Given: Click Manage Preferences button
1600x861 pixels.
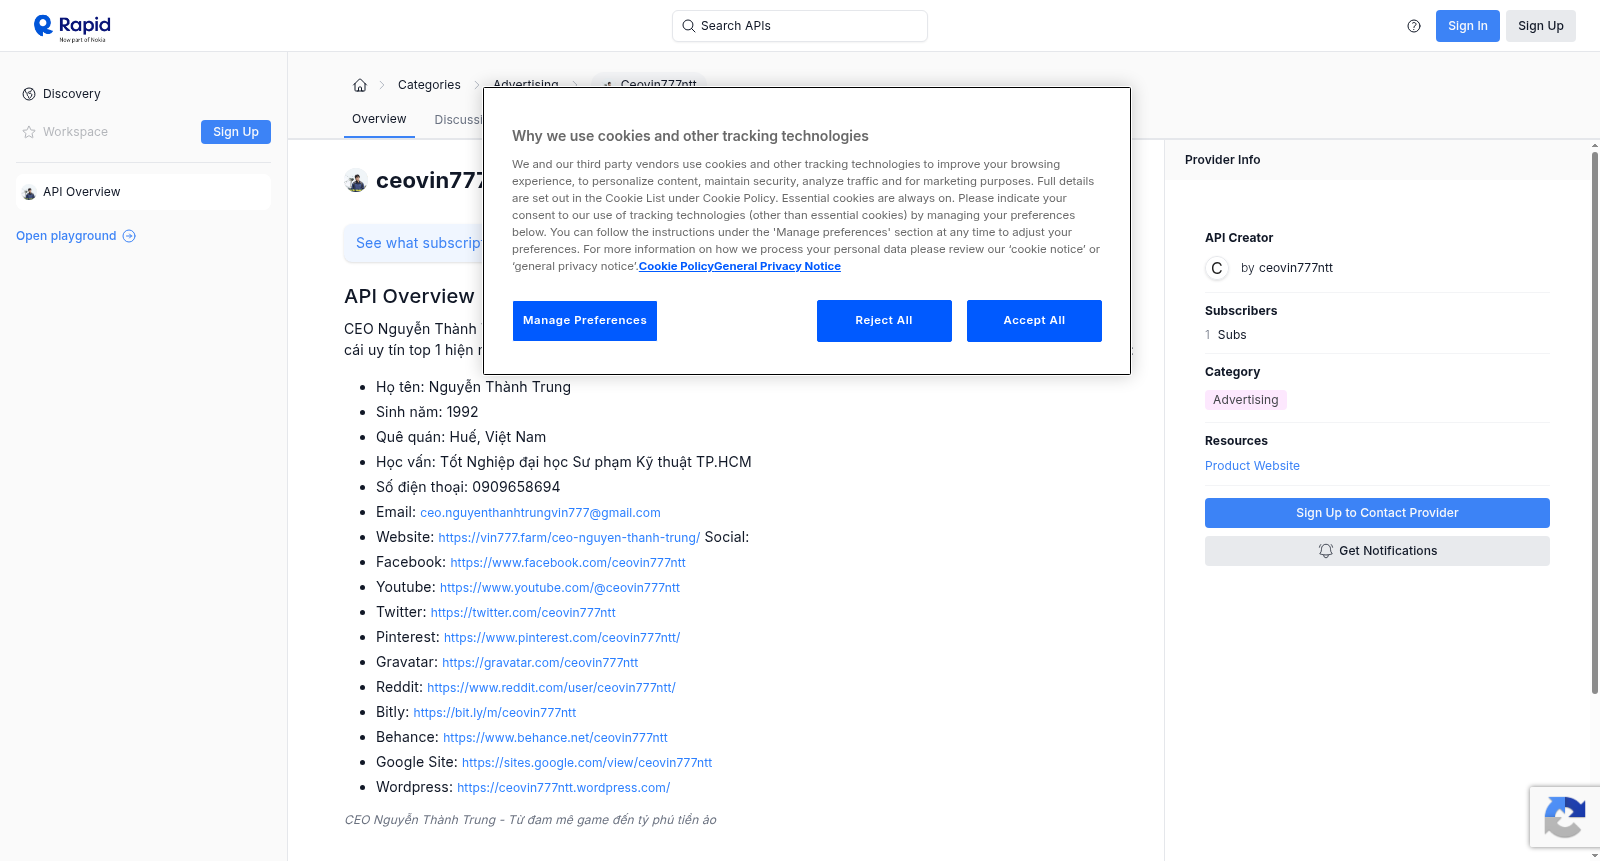Looking at the screenshot, I should click(x=585, y=321).
